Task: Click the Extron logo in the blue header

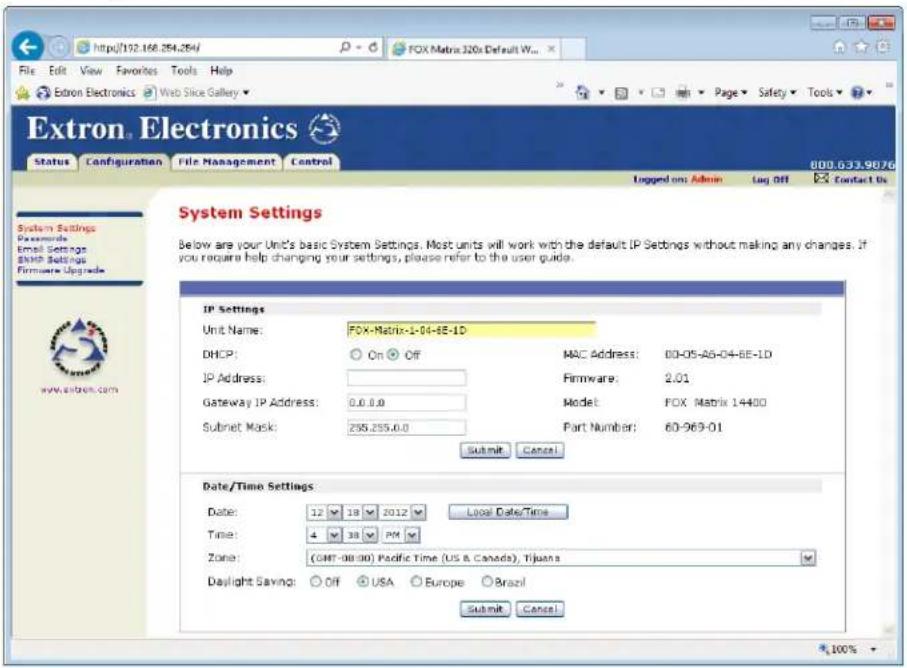Action: [x=325, y=128]
